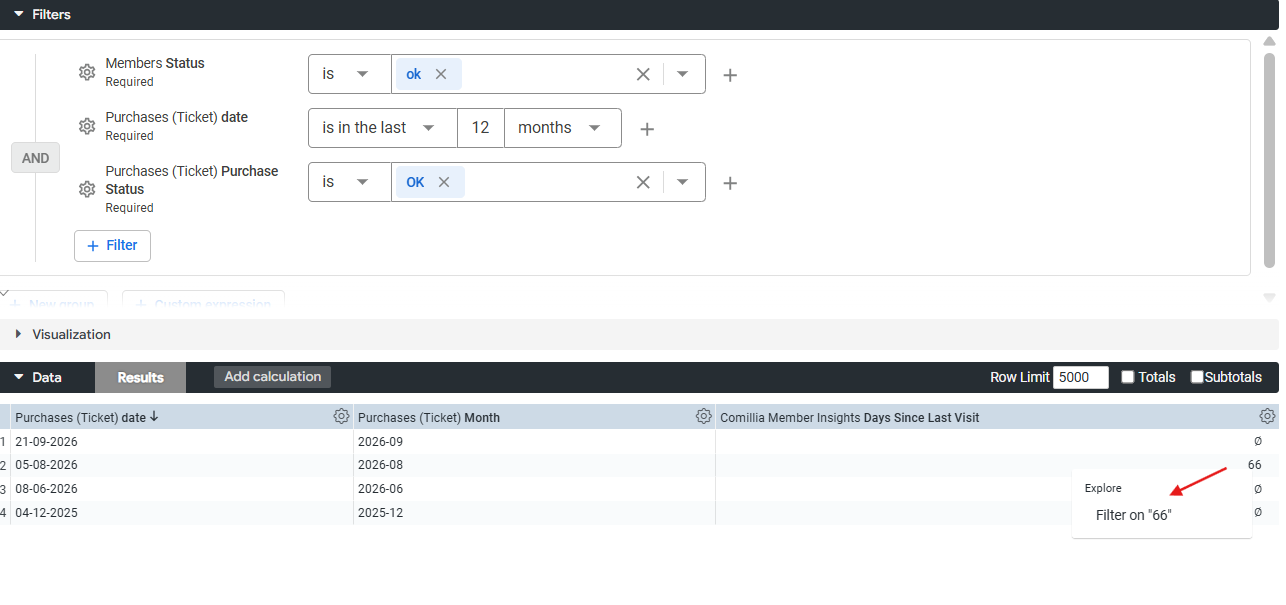Image resolution: width=1286 pixels, height=605 pixels.
Task: Enable the Totals checkbox
Action: point(1128,377)
